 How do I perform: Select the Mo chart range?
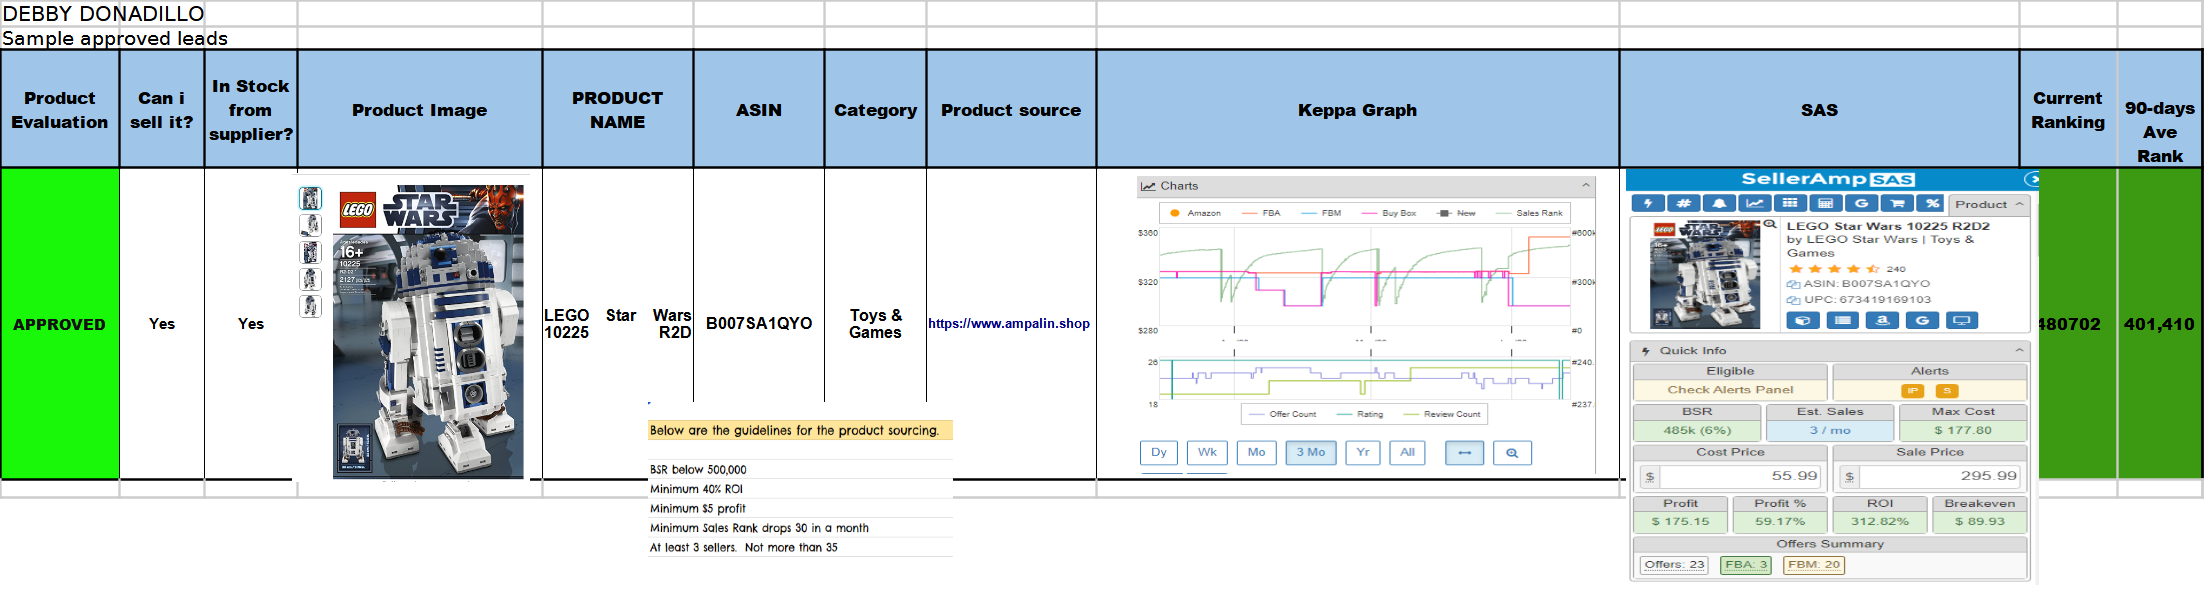point(1256,453)
